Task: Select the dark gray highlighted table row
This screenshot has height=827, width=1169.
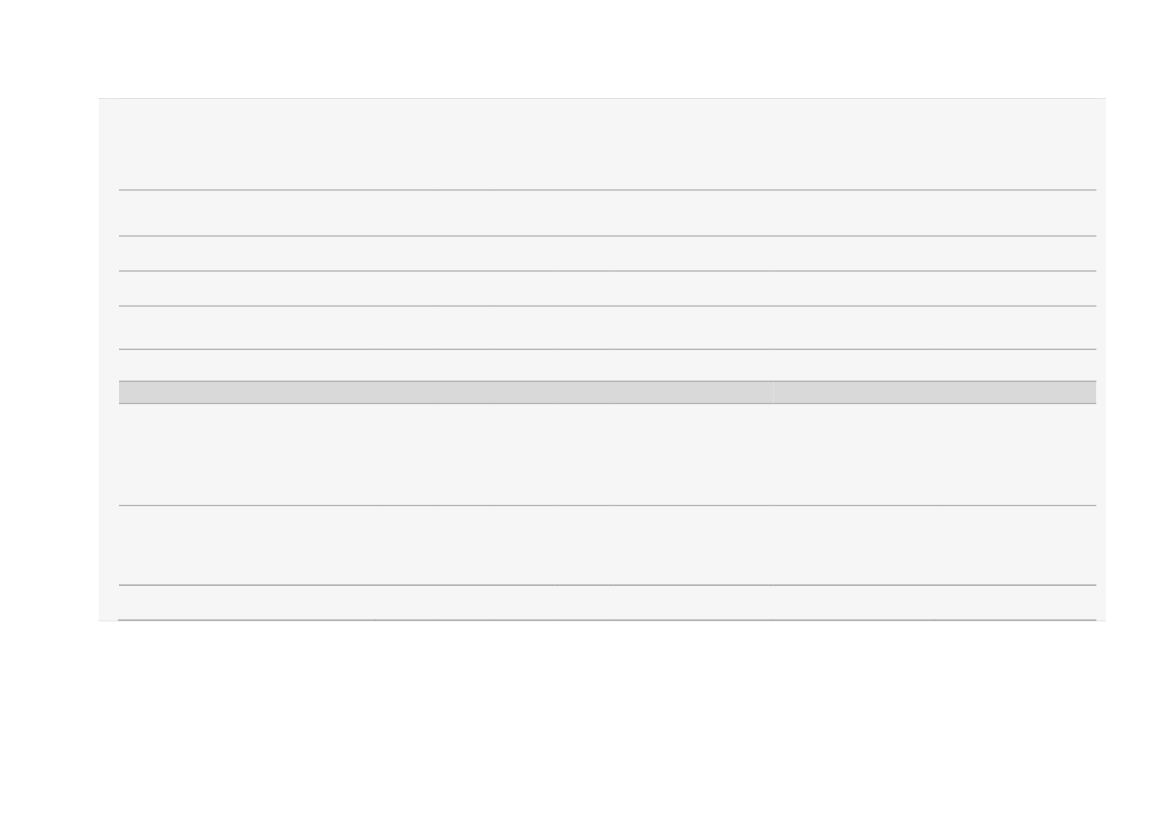Action: (607, 392)
